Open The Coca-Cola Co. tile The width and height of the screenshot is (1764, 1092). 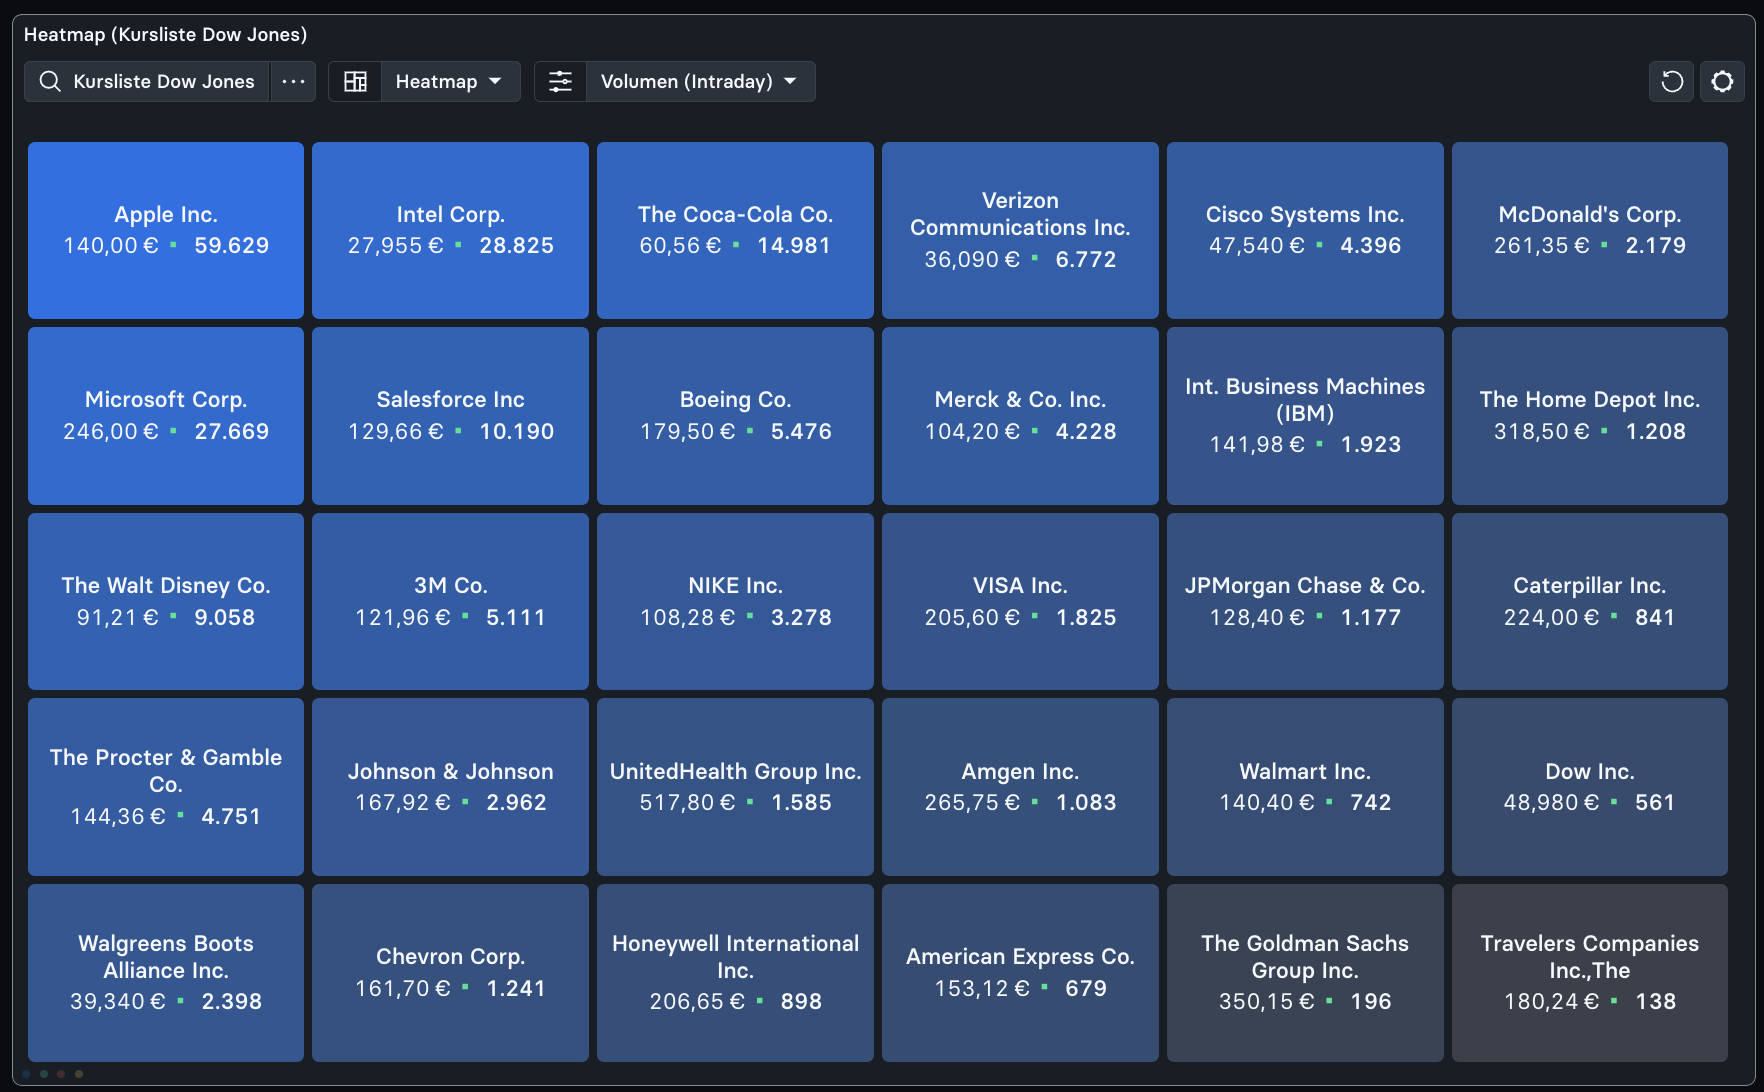coord(735,230)
